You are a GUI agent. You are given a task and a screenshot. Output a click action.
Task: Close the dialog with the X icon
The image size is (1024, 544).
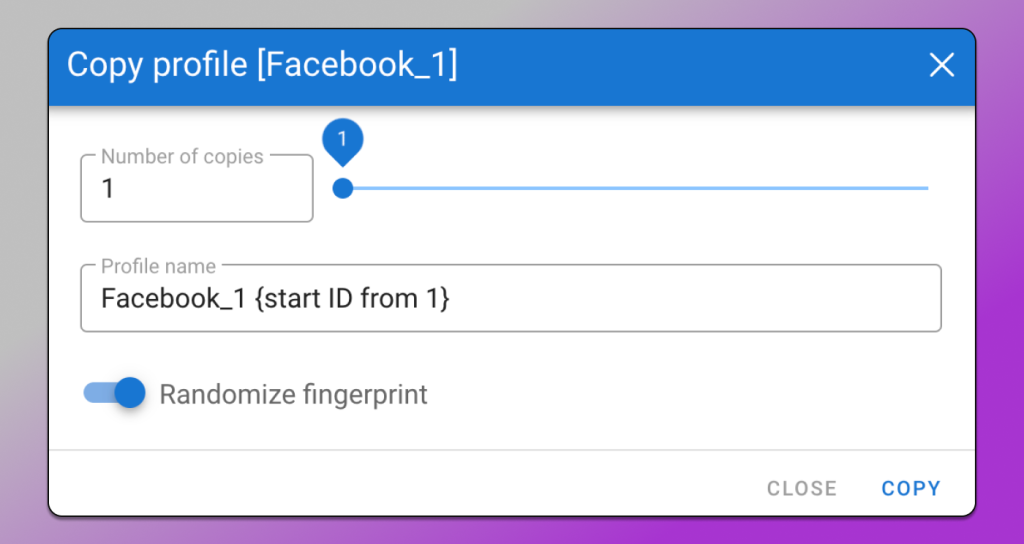point(942,66)
